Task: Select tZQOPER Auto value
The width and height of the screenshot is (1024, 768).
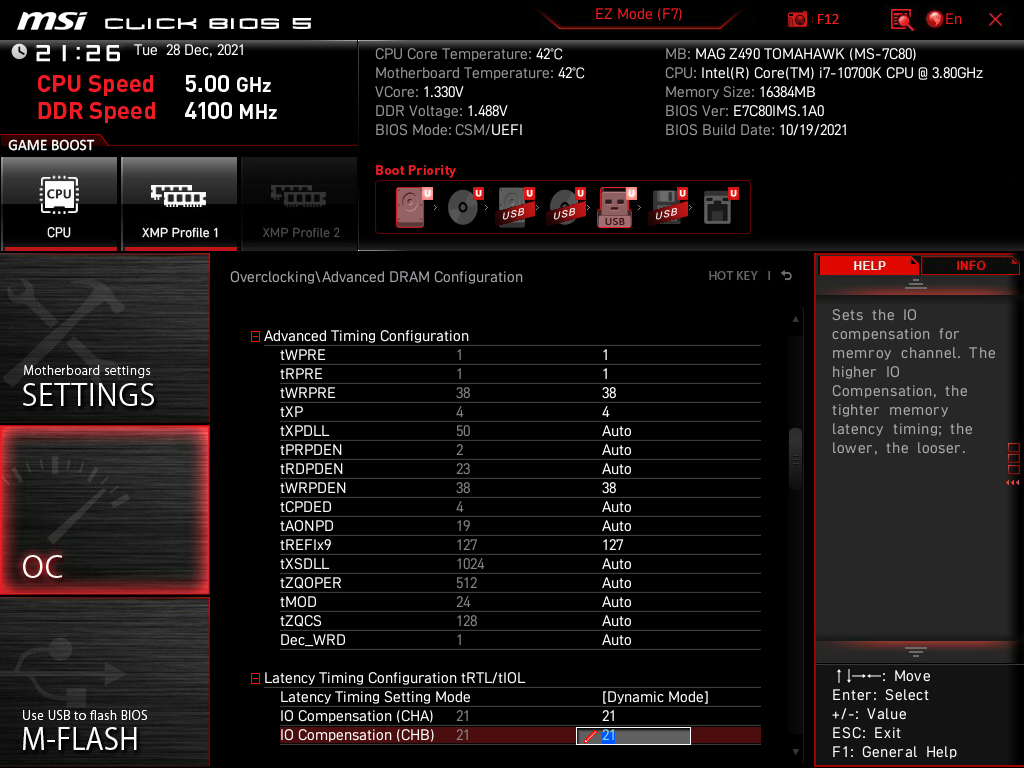Action: click(x=616, y=583)
